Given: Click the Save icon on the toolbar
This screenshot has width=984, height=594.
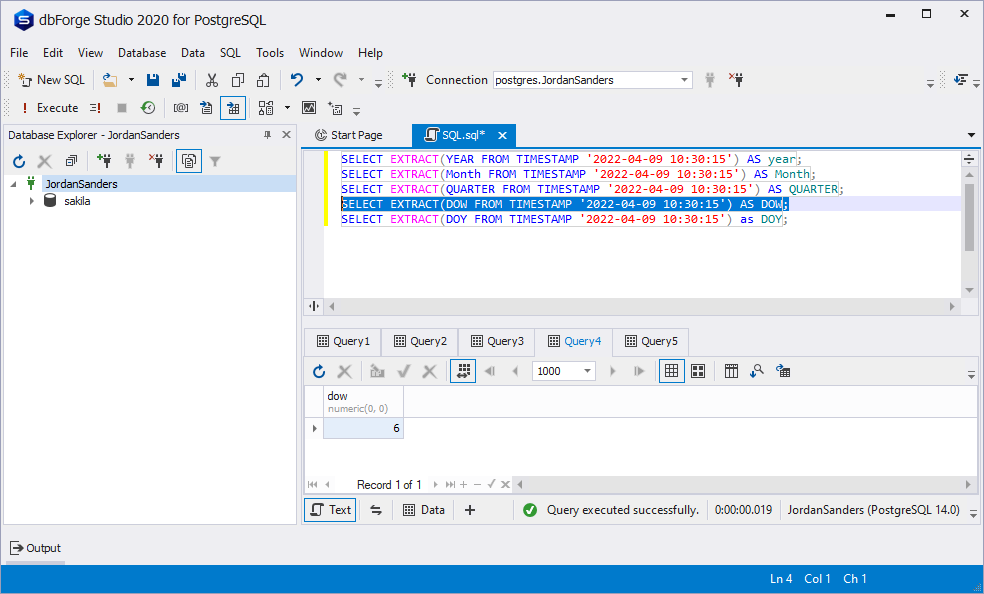Looking at the screenshot, I should [152, 79].
